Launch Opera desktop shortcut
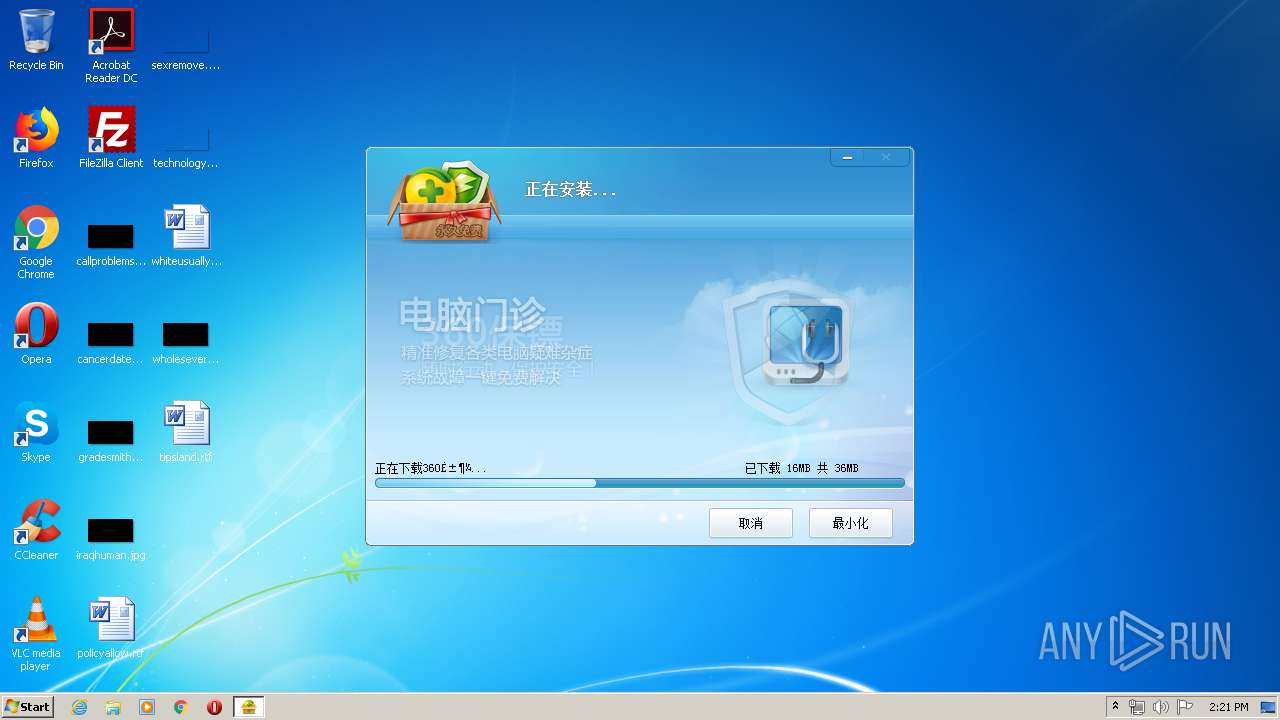 pyautogui.click(x=36, y=334)
